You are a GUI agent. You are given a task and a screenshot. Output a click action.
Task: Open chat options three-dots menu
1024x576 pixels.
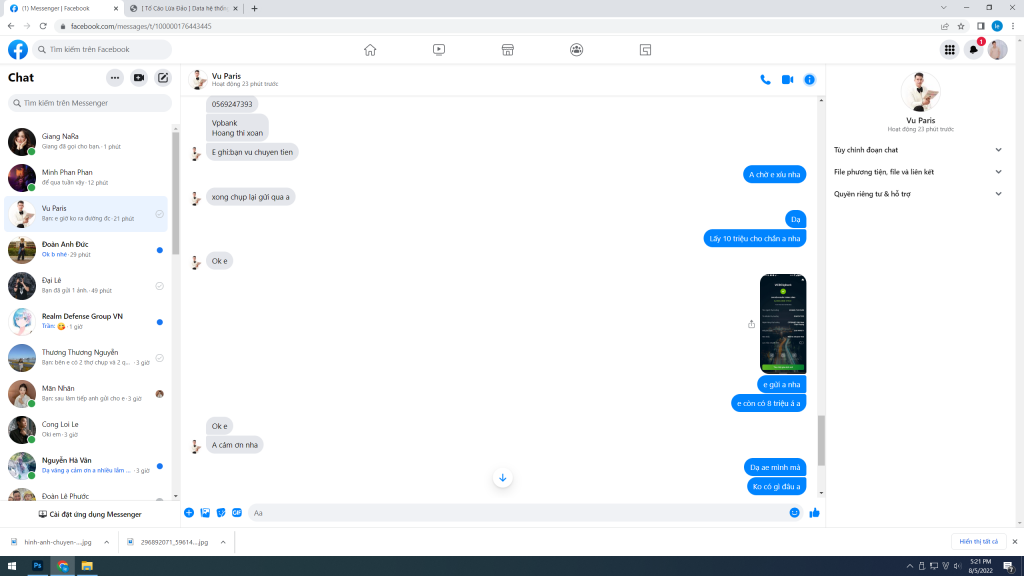(115, 78)
